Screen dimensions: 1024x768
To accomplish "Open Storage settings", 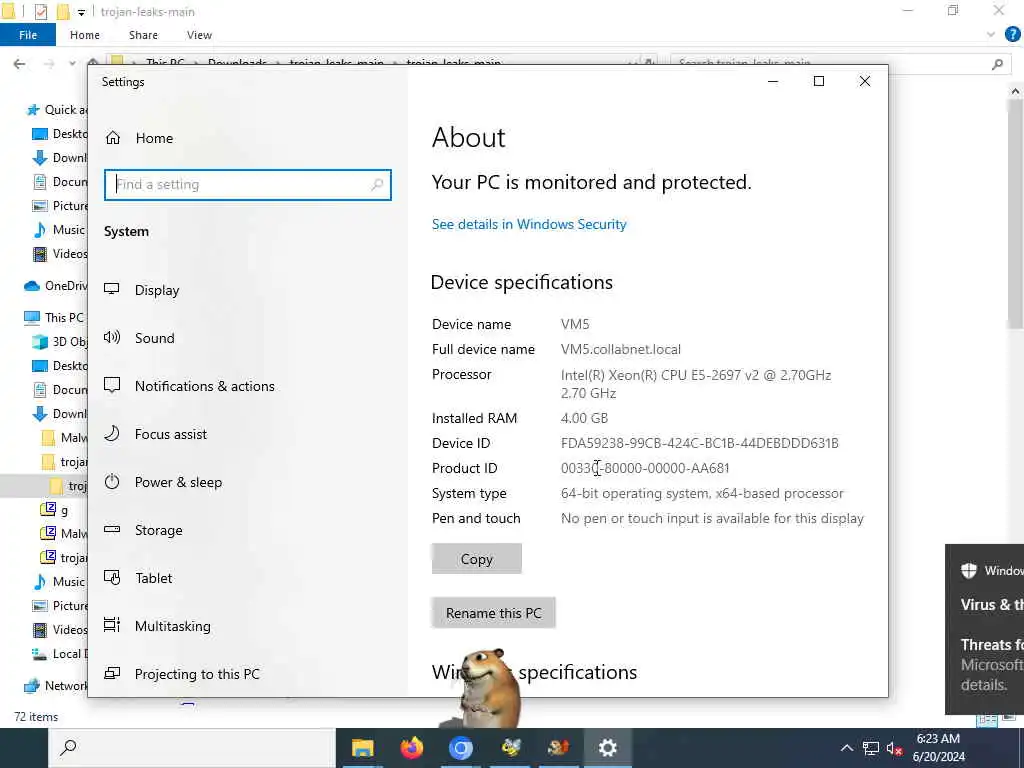I will click(x=143, y=530).
